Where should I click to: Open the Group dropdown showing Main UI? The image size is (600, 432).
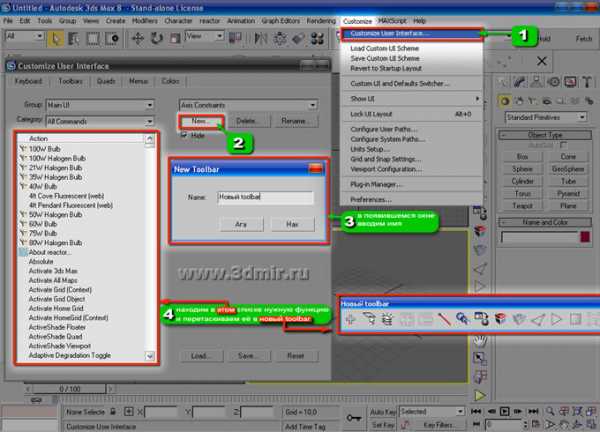(x=100, y=105)
